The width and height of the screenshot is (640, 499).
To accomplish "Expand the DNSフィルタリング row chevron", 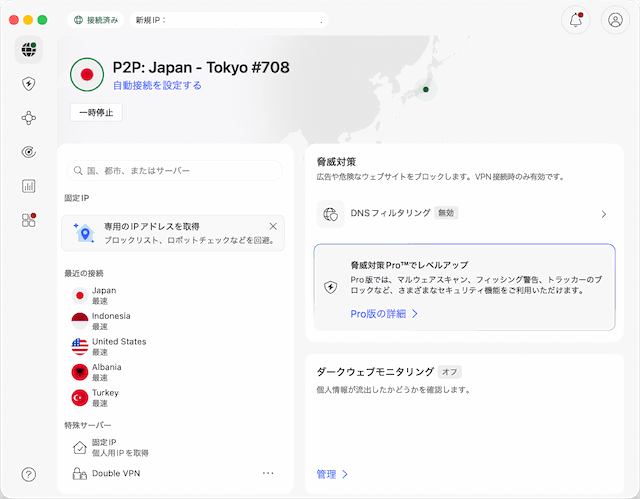I will click(603, 214).
